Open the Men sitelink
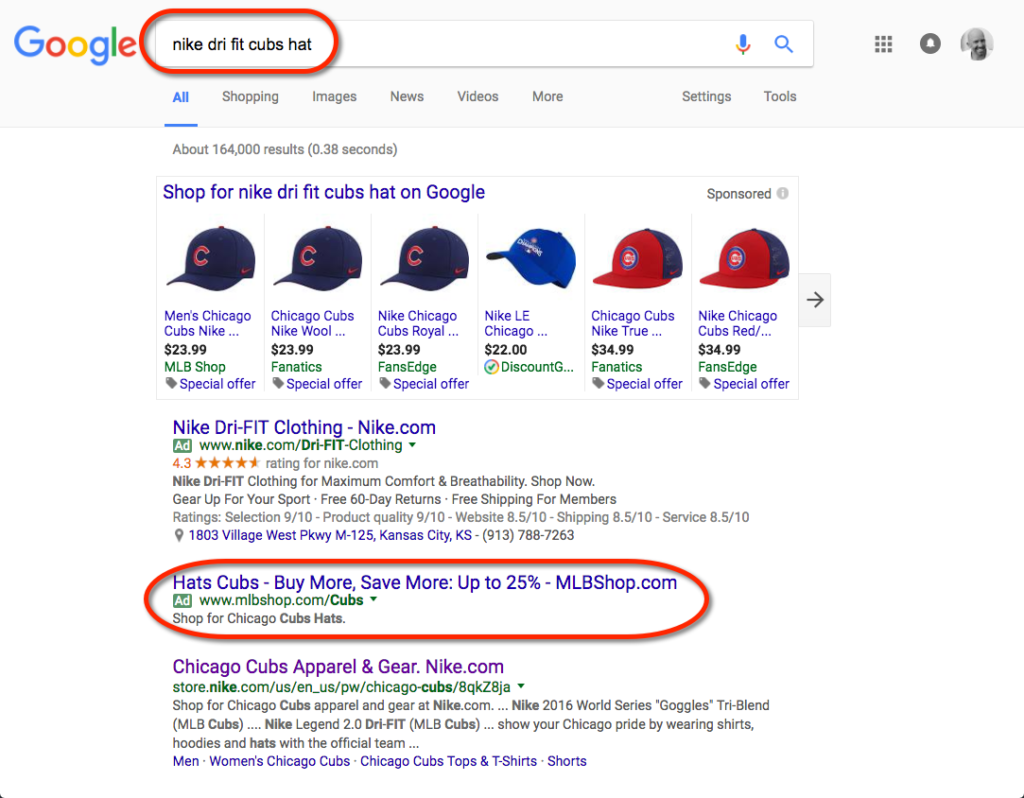The image size is (1024, 798). click(185, 761)
